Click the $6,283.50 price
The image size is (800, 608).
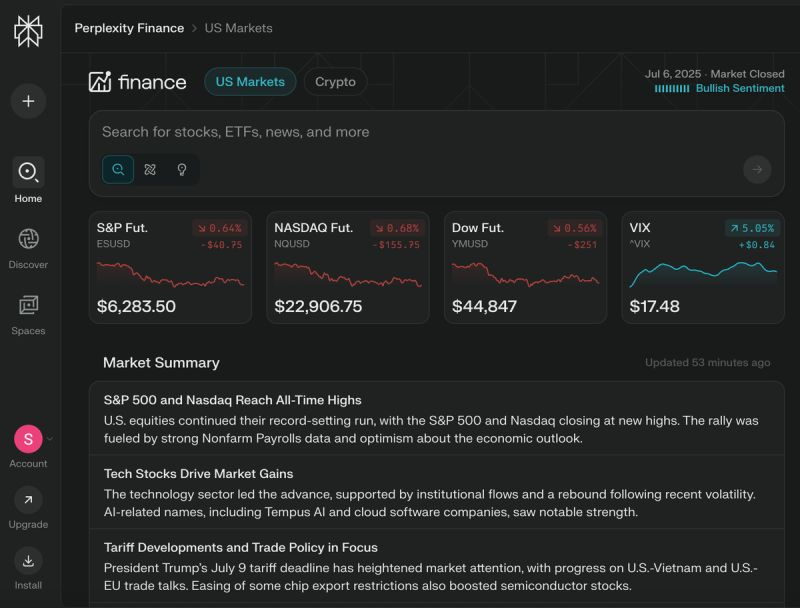[136, 306]
